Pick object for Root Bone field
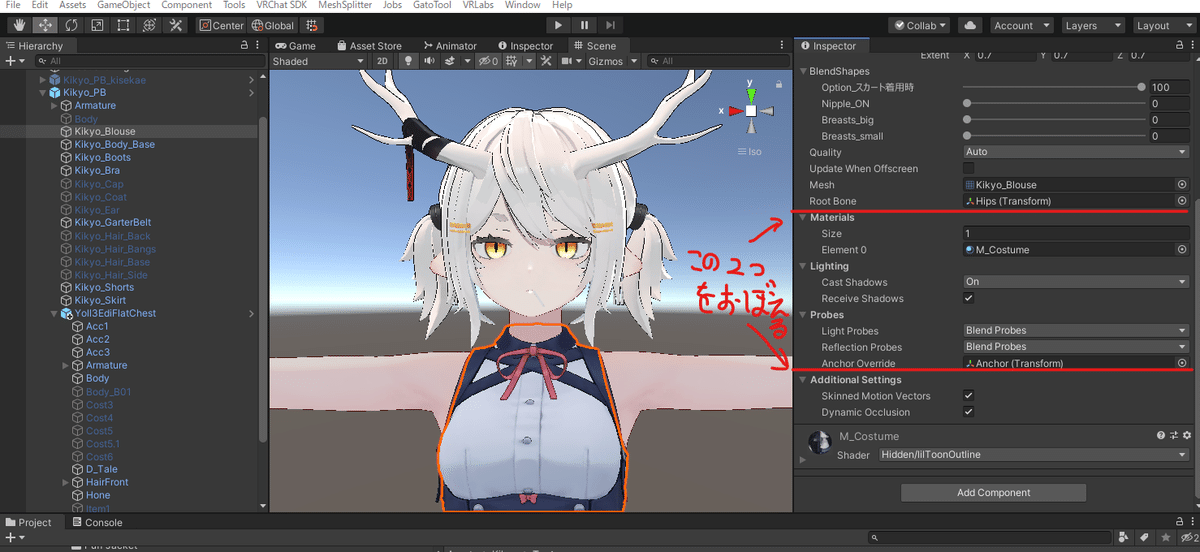 [1182, 201]
